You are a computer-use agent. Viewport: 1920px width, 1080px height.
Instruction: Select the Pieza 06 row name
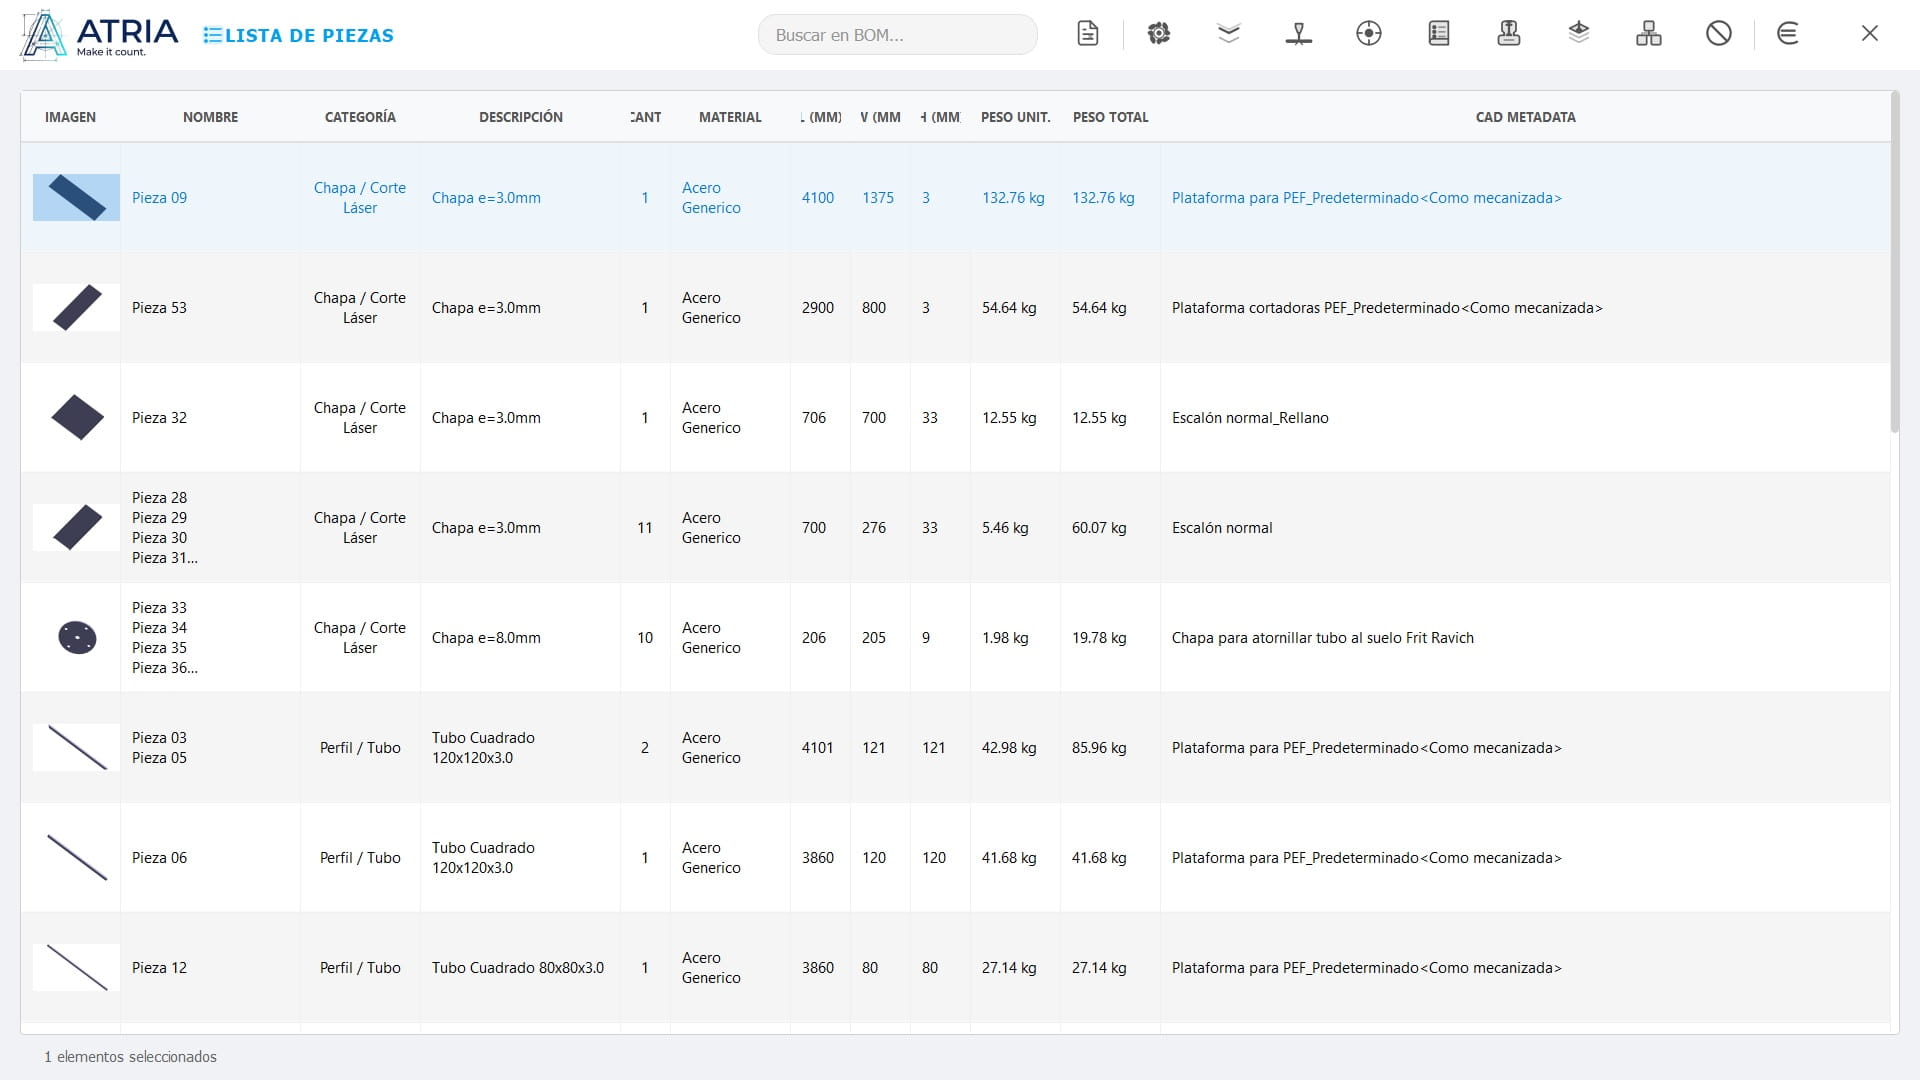point(159,858)
